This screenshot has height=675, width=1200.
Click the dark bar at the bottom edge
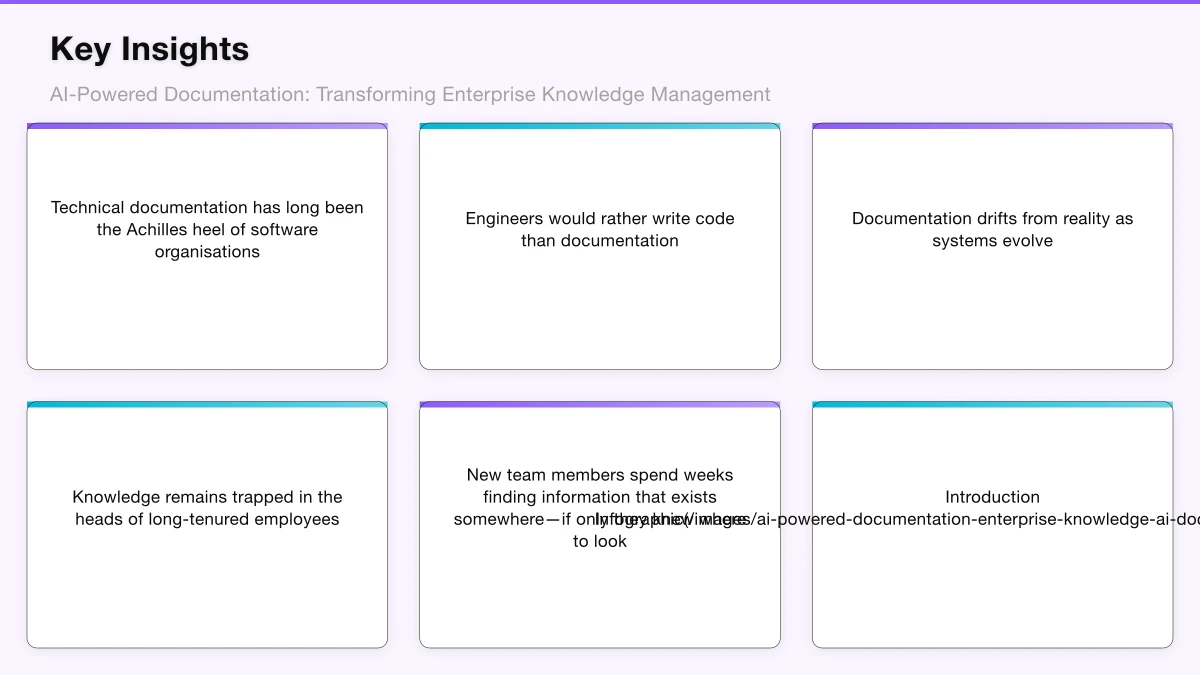pos(600,672)
